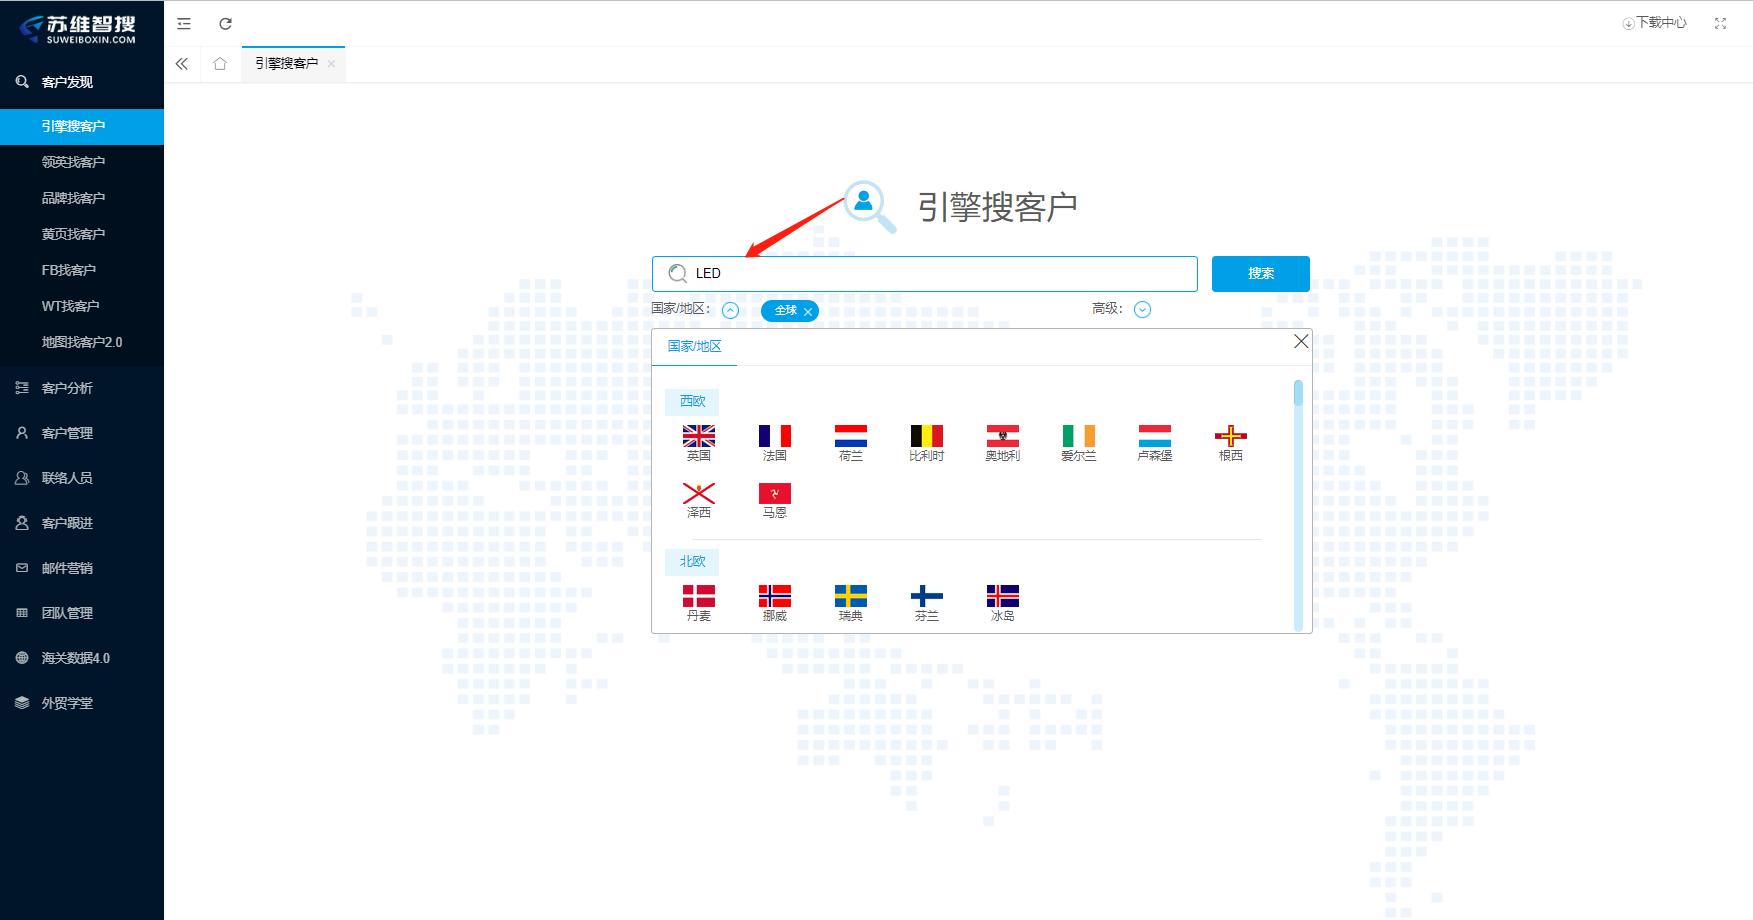Viewport: 1753px width, 920px height.
Task: Open 客户跟进 from the sidebar
Action: (65, 523)
